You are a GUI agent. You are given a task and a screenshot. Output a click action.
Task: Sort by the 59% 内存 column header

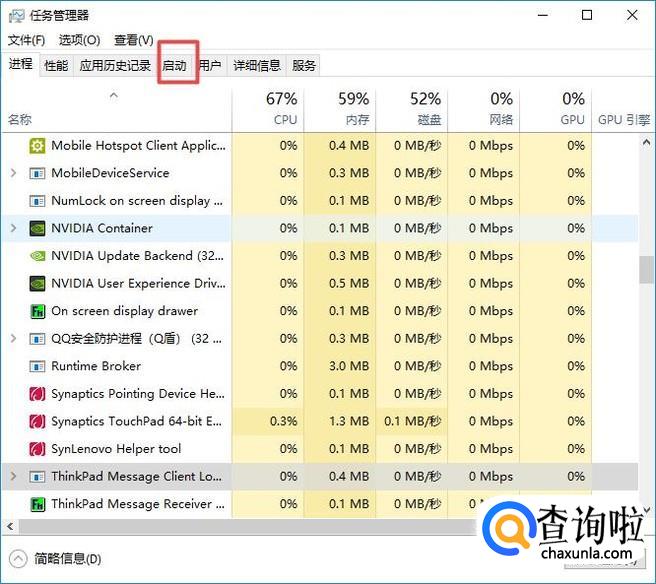point(340,110)
